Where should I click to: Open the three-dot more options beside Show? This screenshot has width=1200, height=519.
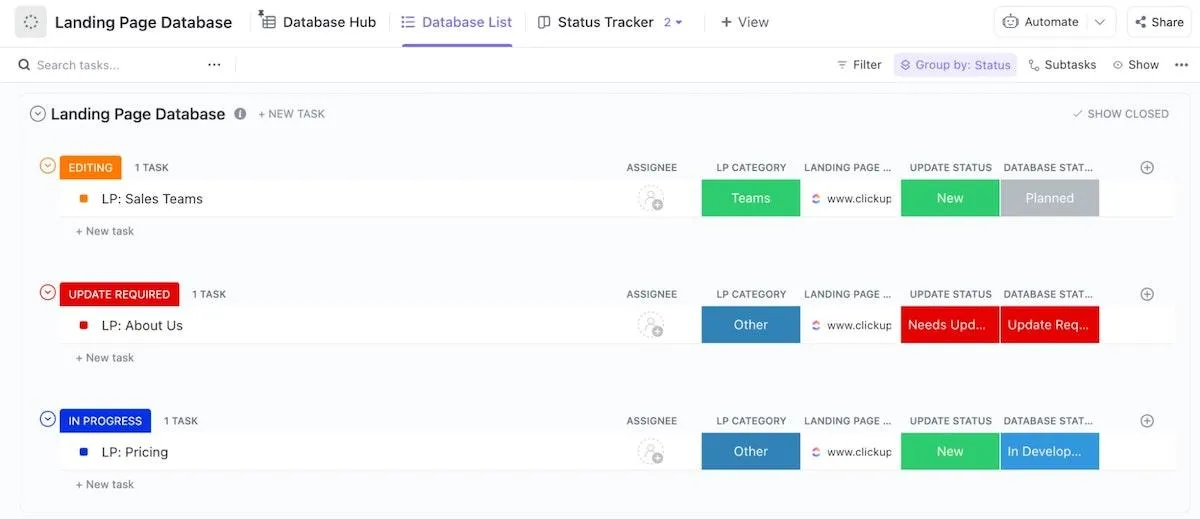[x=1181, y=65]
